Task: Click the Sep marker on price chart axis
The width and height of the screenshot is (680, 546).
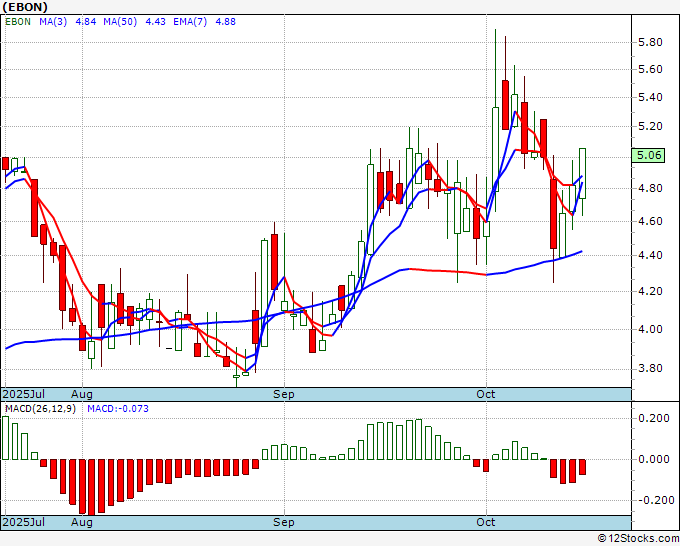Action: pos(284,394)
